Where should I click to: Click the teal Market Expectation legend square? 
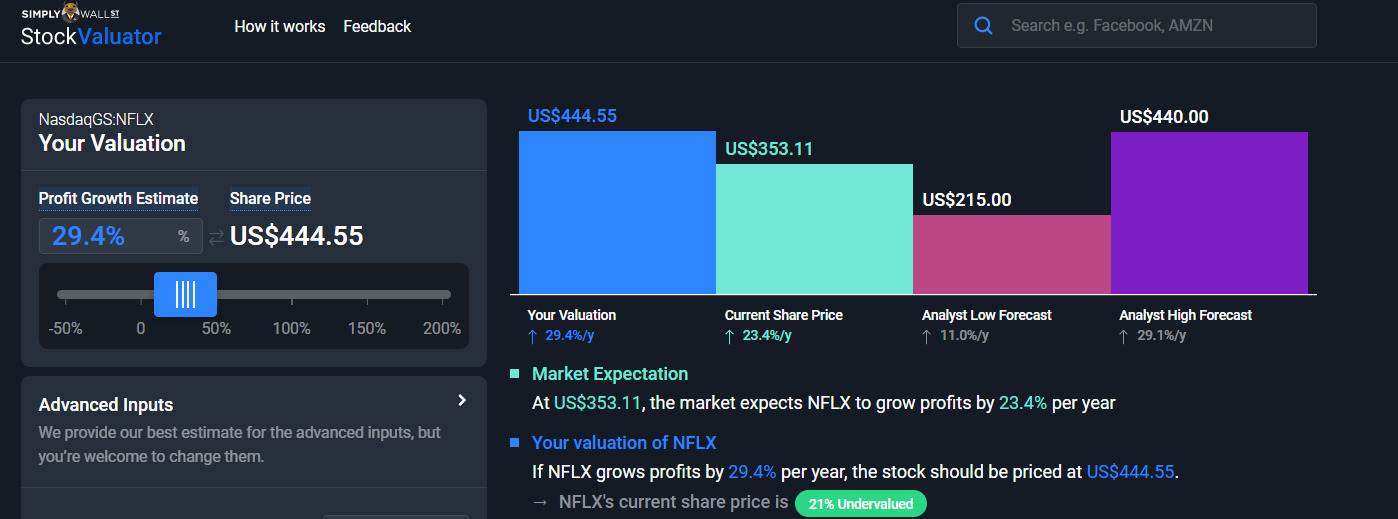point(515,374)
